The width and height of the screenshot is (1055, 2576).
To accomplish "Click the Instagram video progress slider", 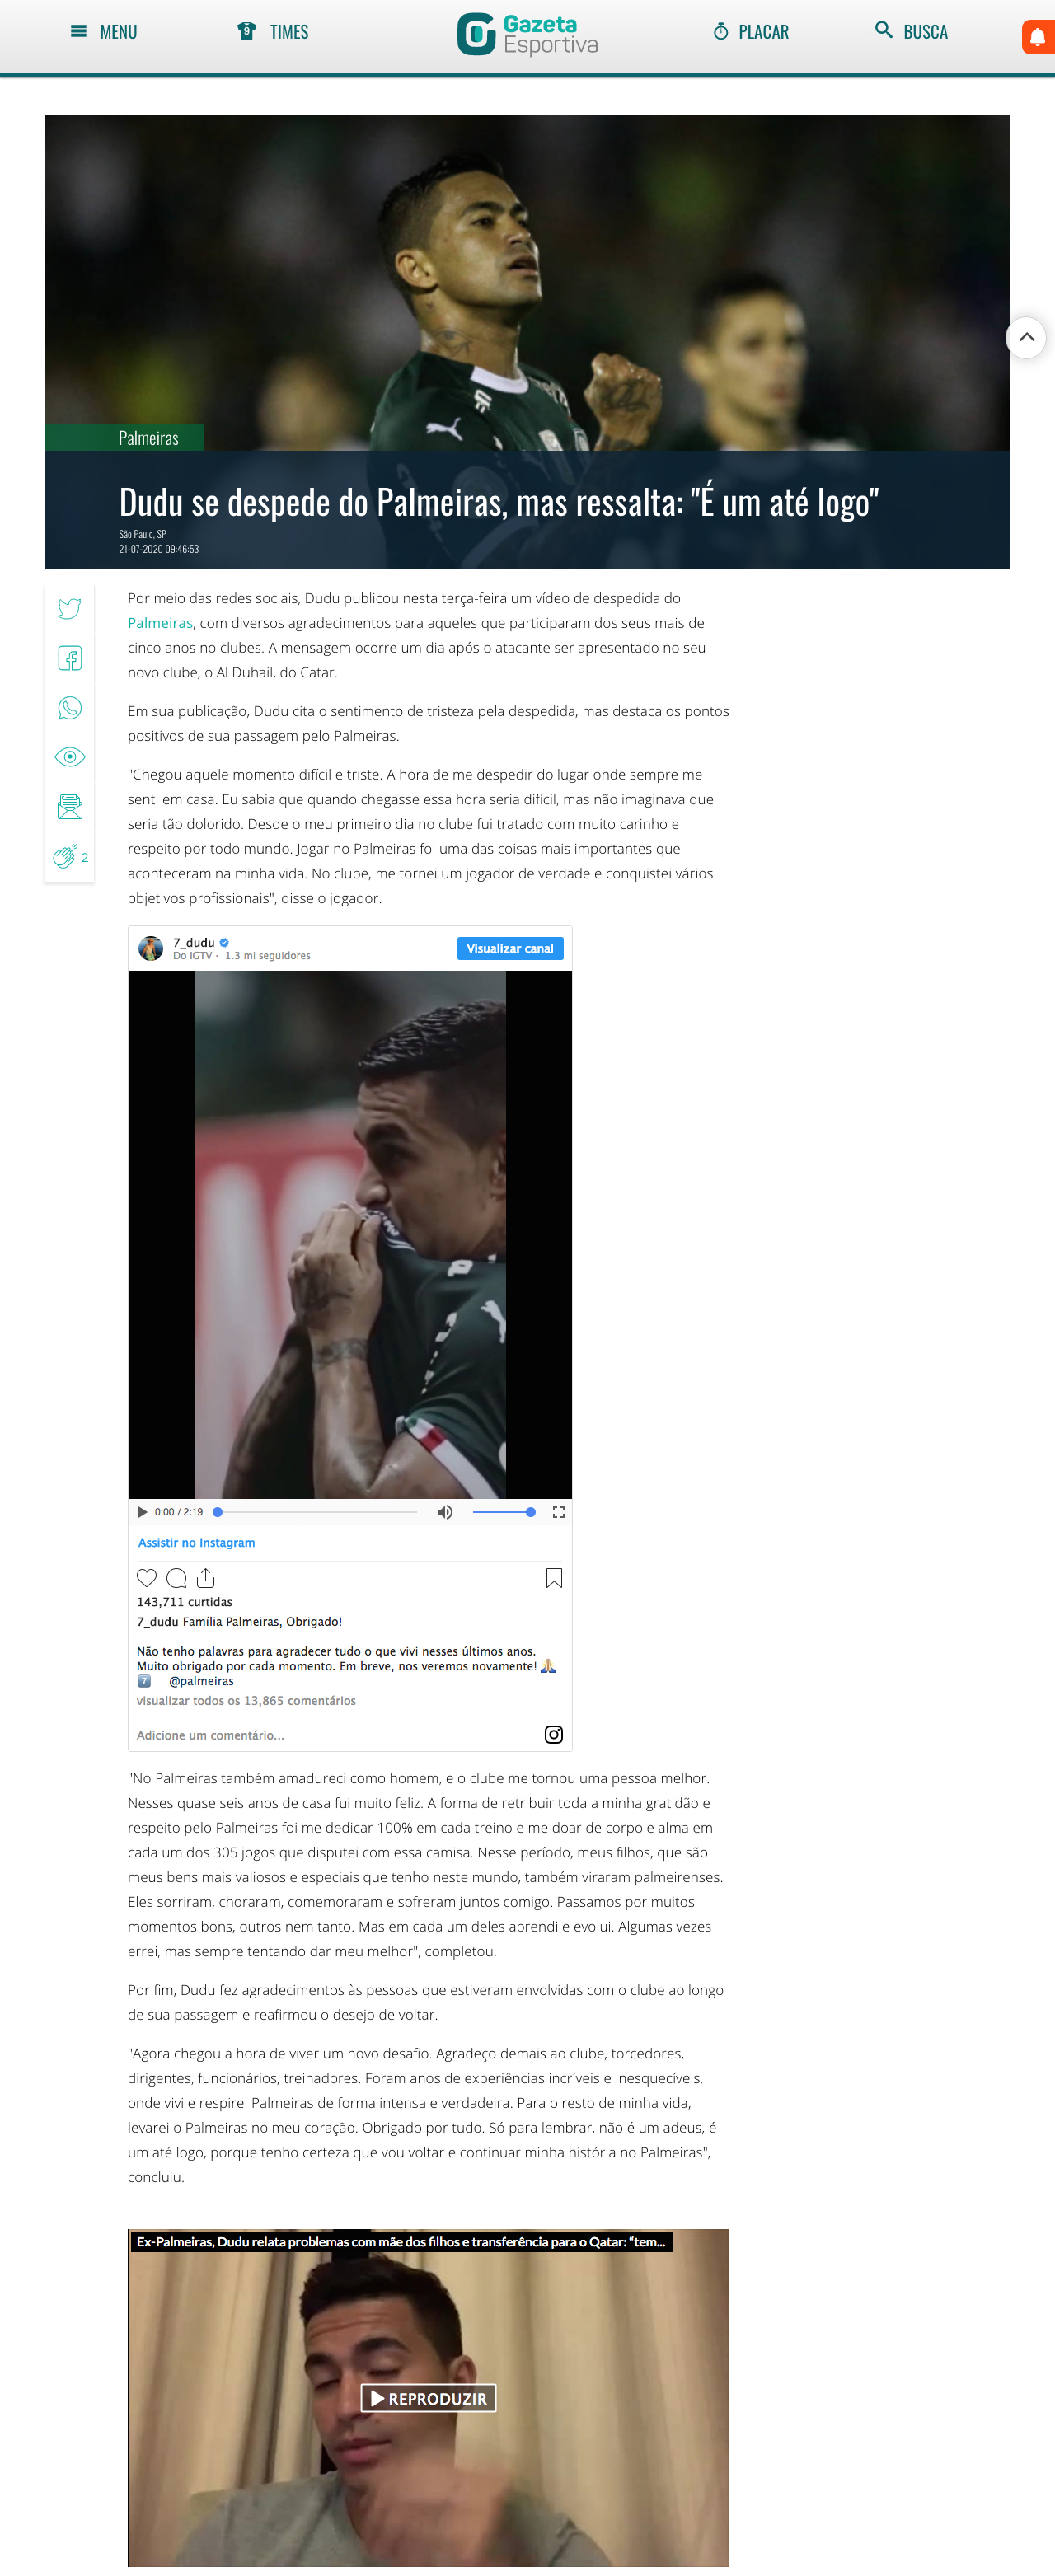I will pyautogui.click(x=316, y=1512).
